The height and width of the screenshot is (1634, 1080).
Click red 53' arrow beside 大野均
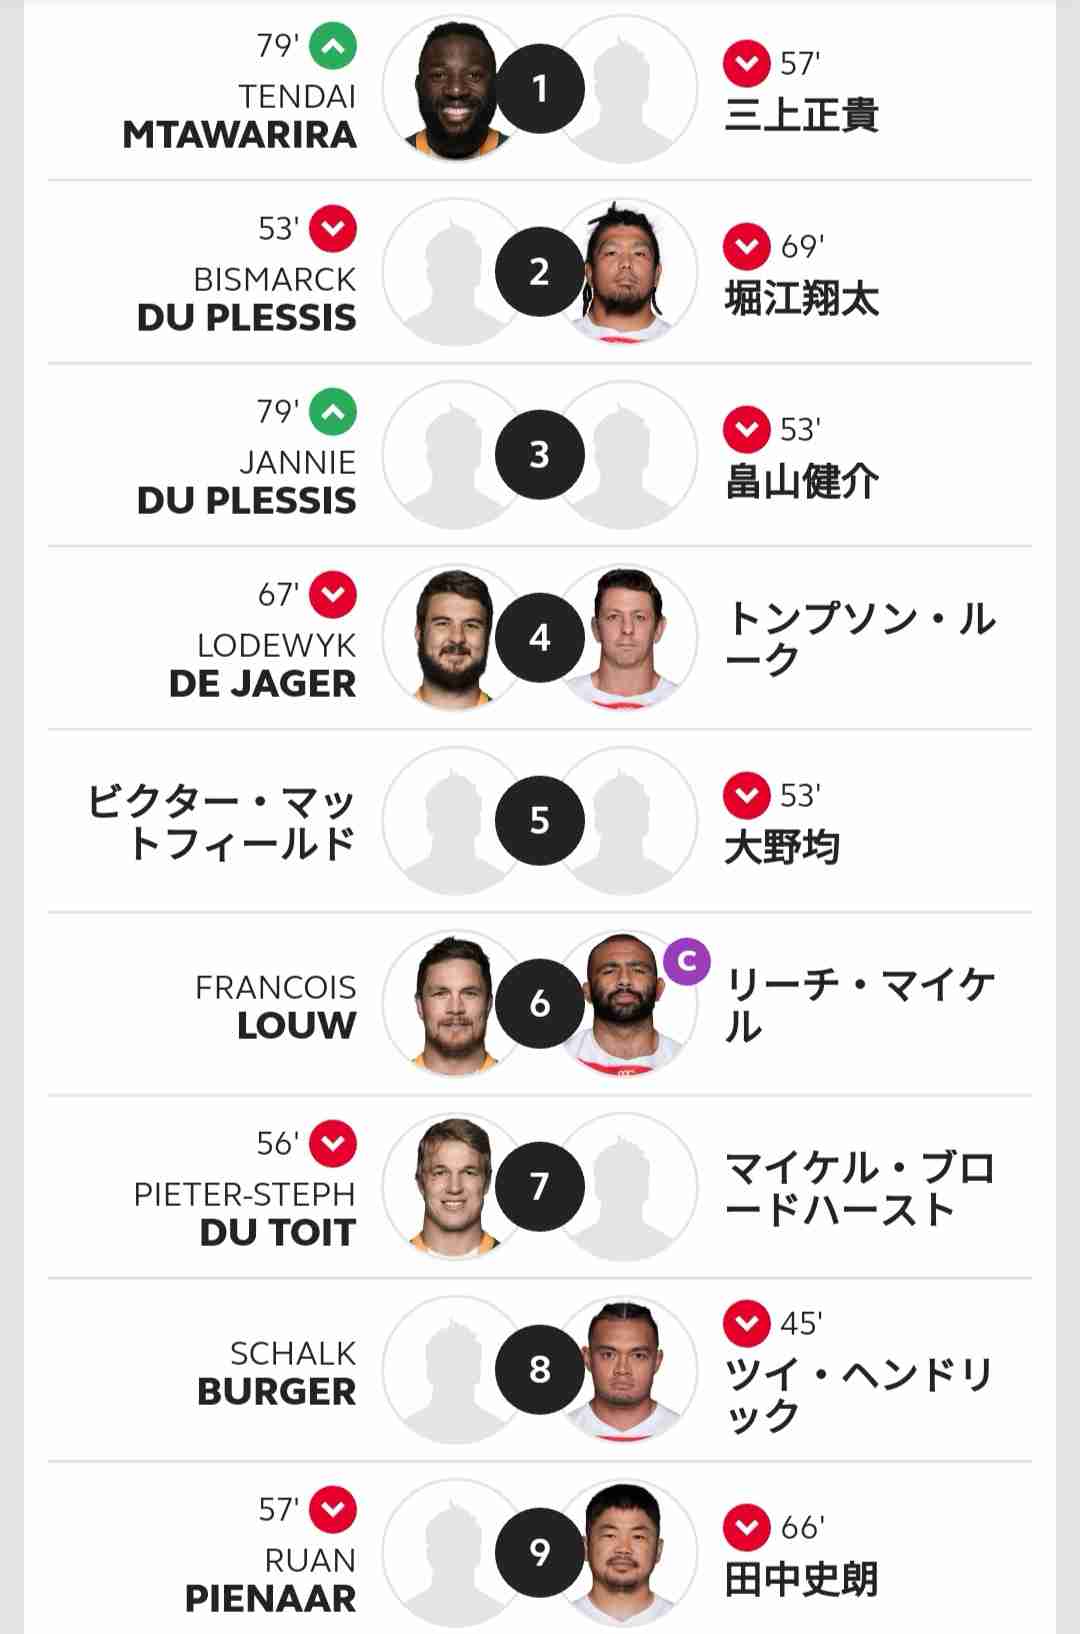747,796
